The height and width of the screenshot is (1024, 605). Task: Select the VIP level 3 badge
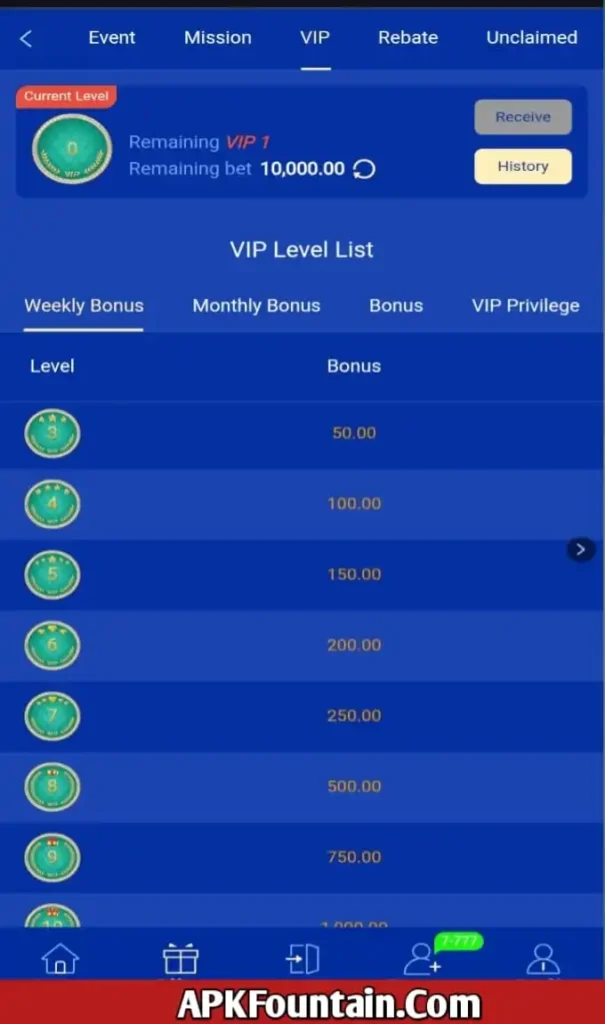[x=52, y=434]
